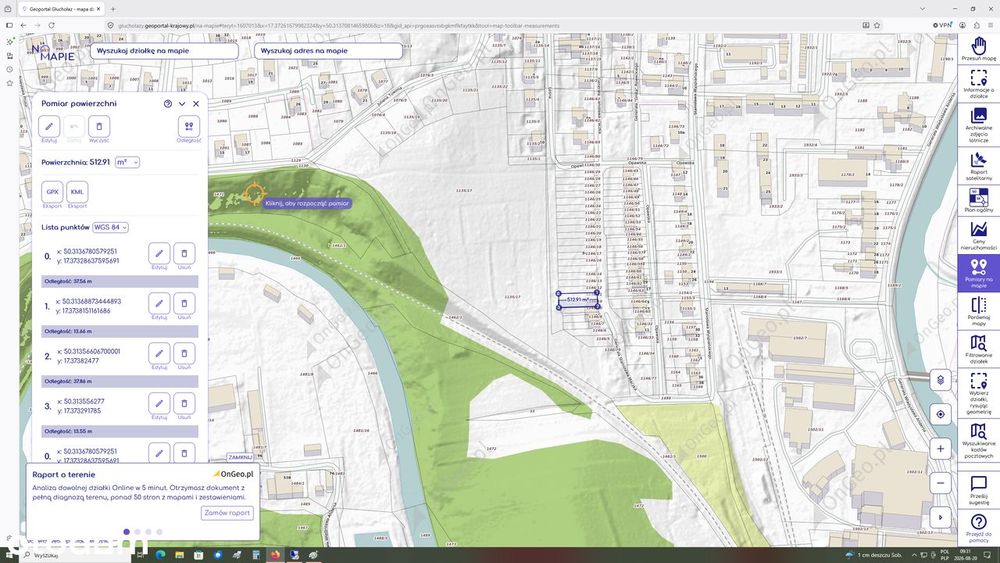The image size is (1000, 563).
Task: Click Zamów raport button
Action: (x=227, y=513)
